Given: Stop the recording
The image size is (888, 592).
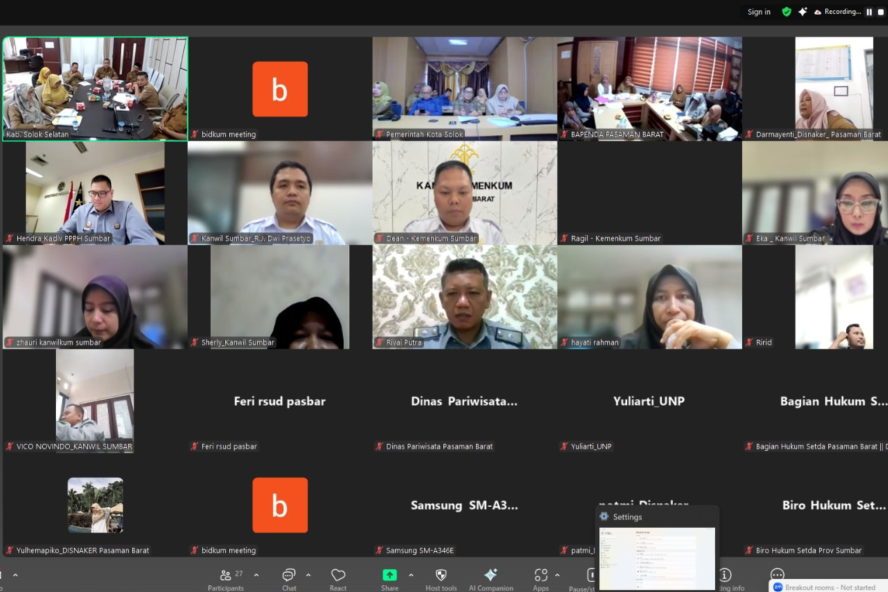Looking at the screenshot, I should pos(880,12).
